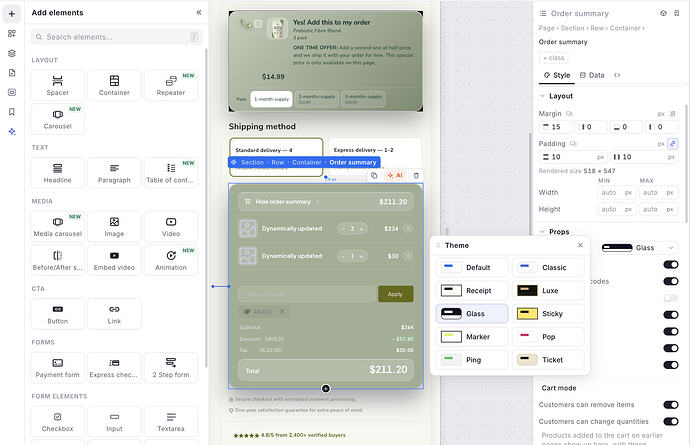The image size is (690, 445).
Task: Click the AI button on element toolbar
Action: coord(395,175)
